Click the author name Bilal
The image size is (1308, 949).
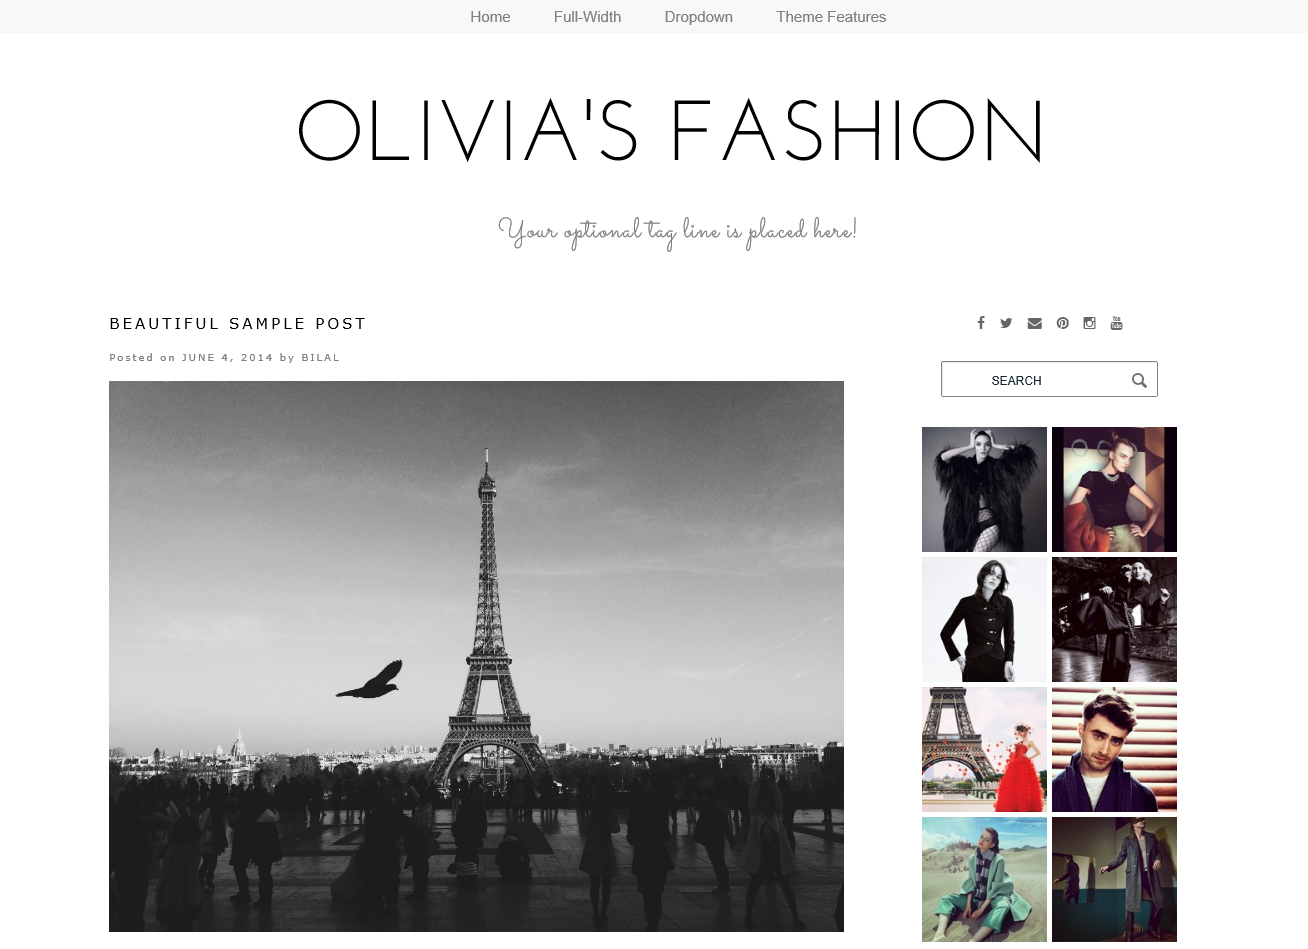click(x=321, y=357)
